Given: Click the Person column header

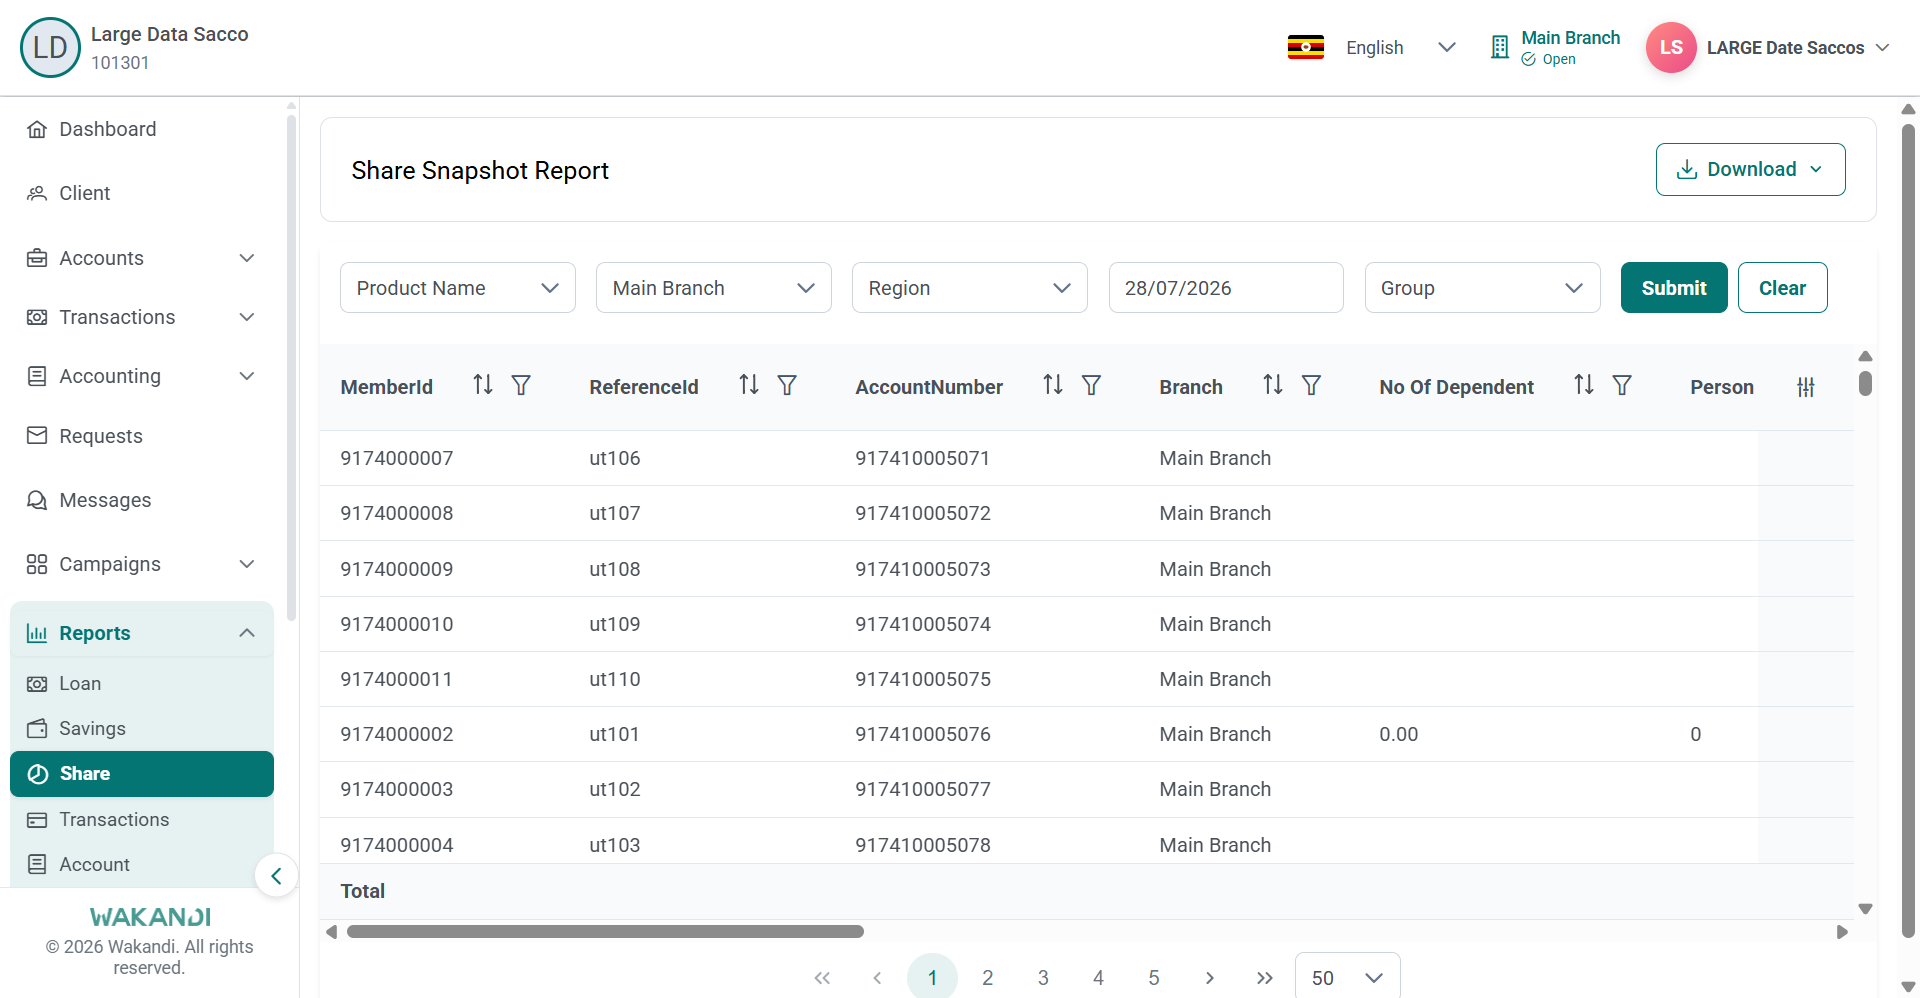Looking at the screenshot, I should pyautogui.click(x=1722, y=387).
